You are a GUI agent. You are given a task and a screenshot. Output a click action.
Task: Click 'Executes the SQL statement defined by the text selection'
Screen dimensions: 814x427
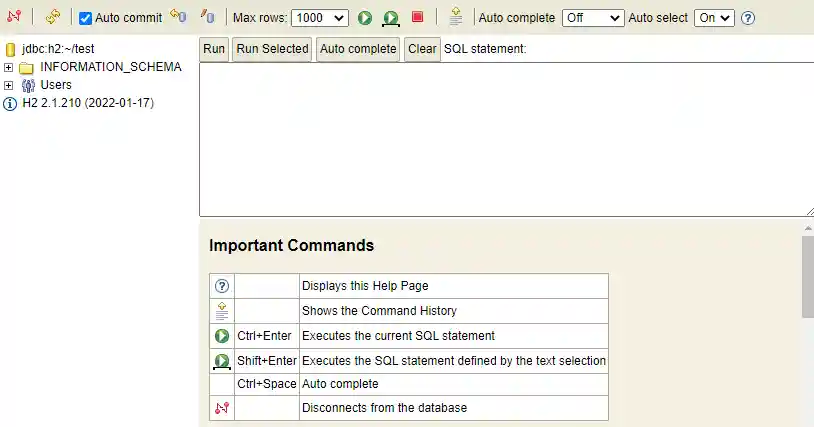(454, 361)
